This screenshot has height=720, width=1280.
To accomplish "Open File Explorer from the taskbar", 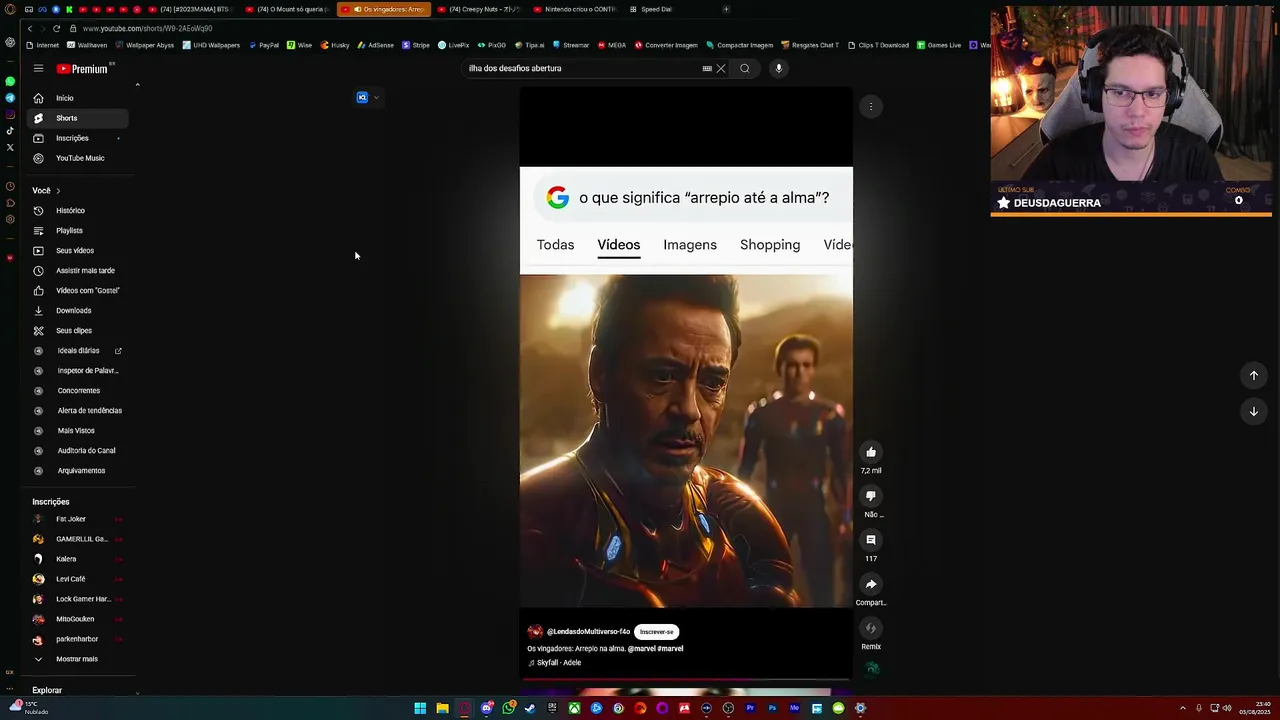I will [442, 708].
